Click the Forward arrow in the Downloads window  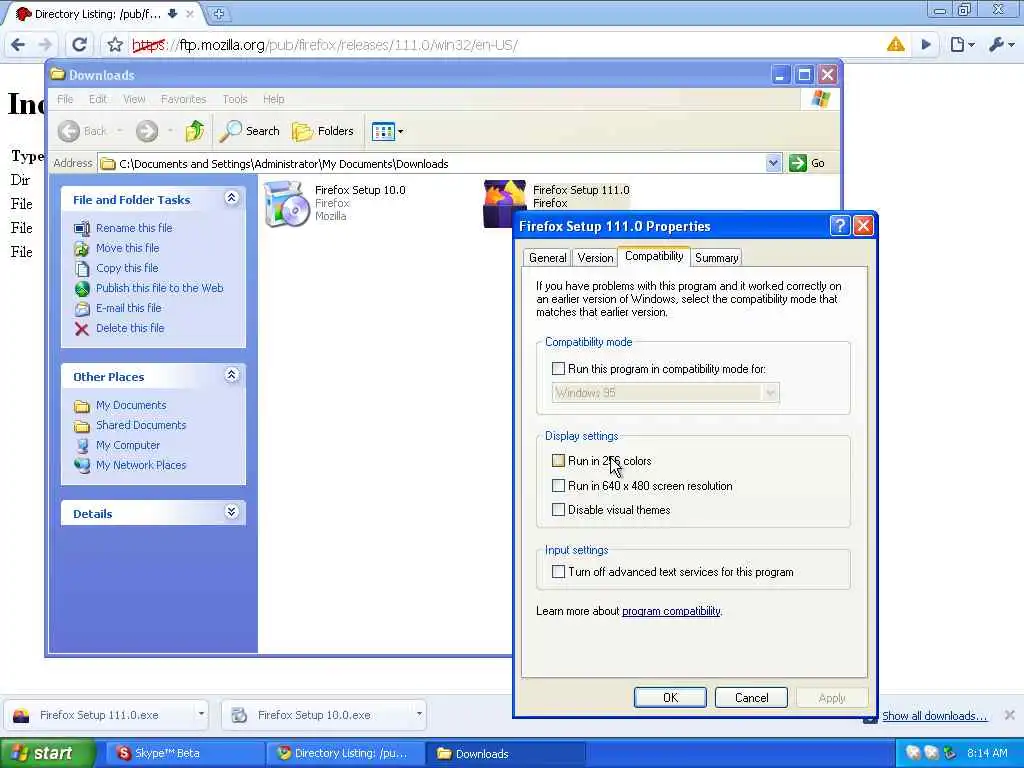[x=147, y=131]
